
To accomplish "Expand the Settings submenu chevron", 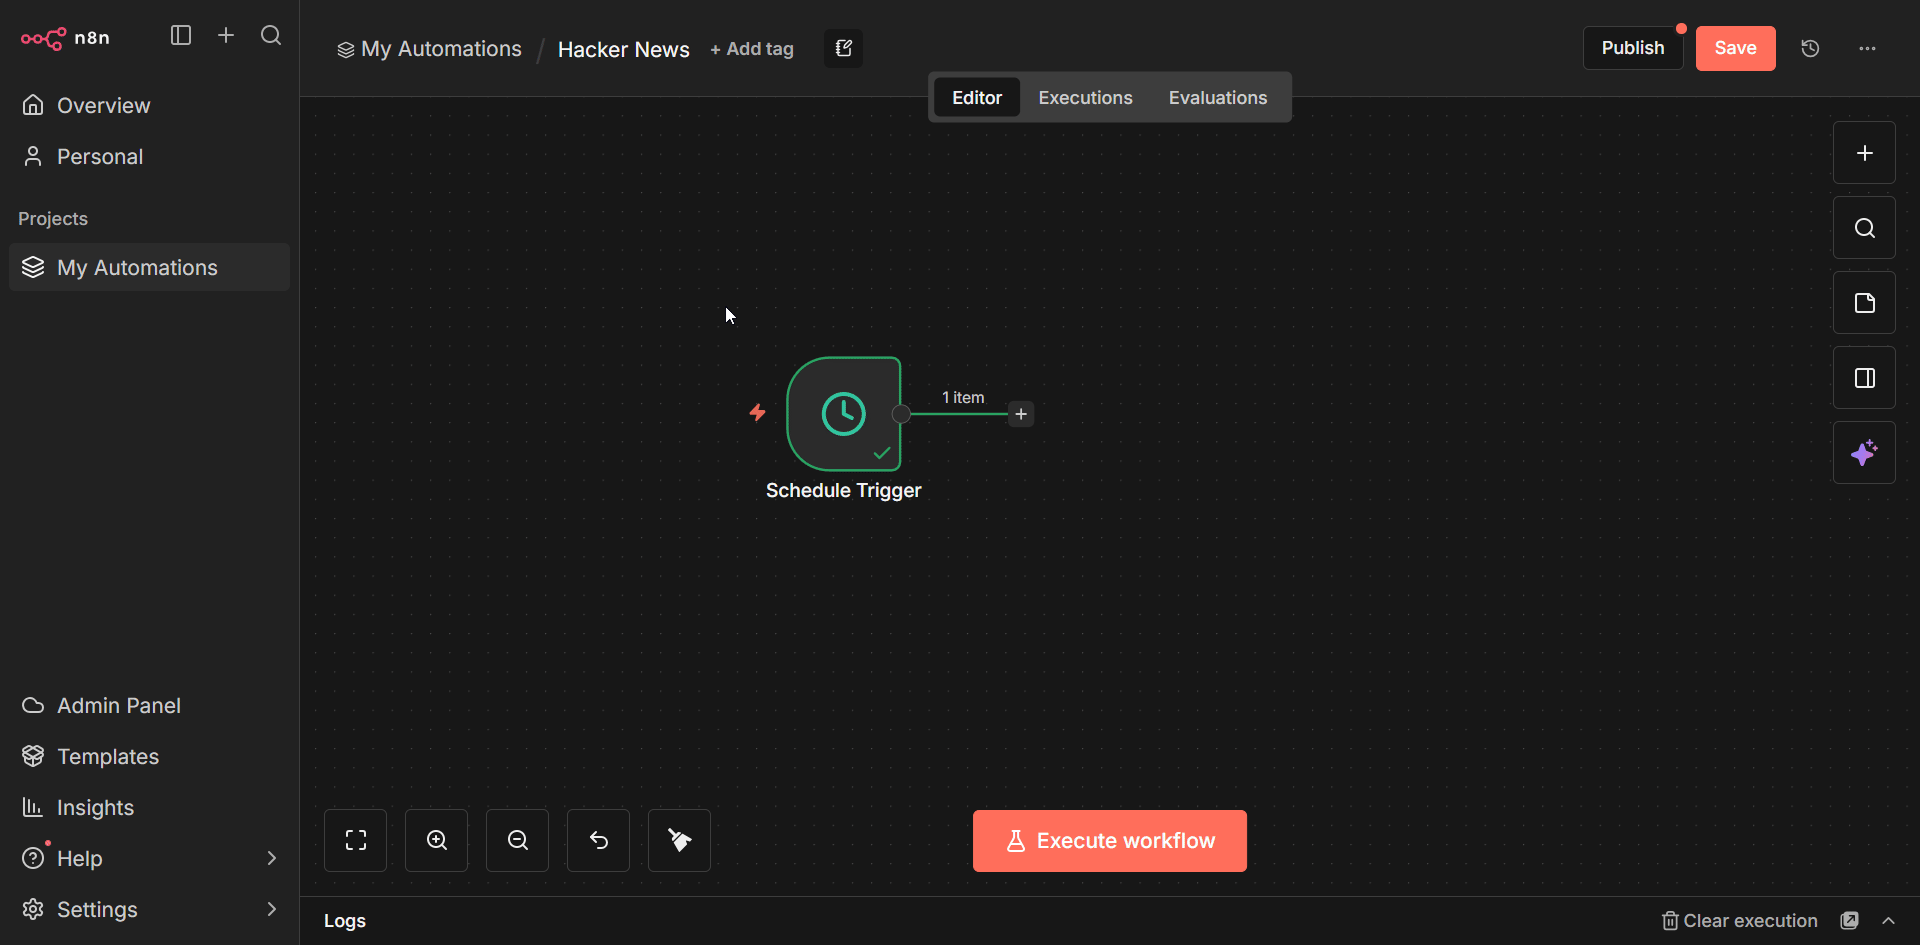I will click(271, 909).
